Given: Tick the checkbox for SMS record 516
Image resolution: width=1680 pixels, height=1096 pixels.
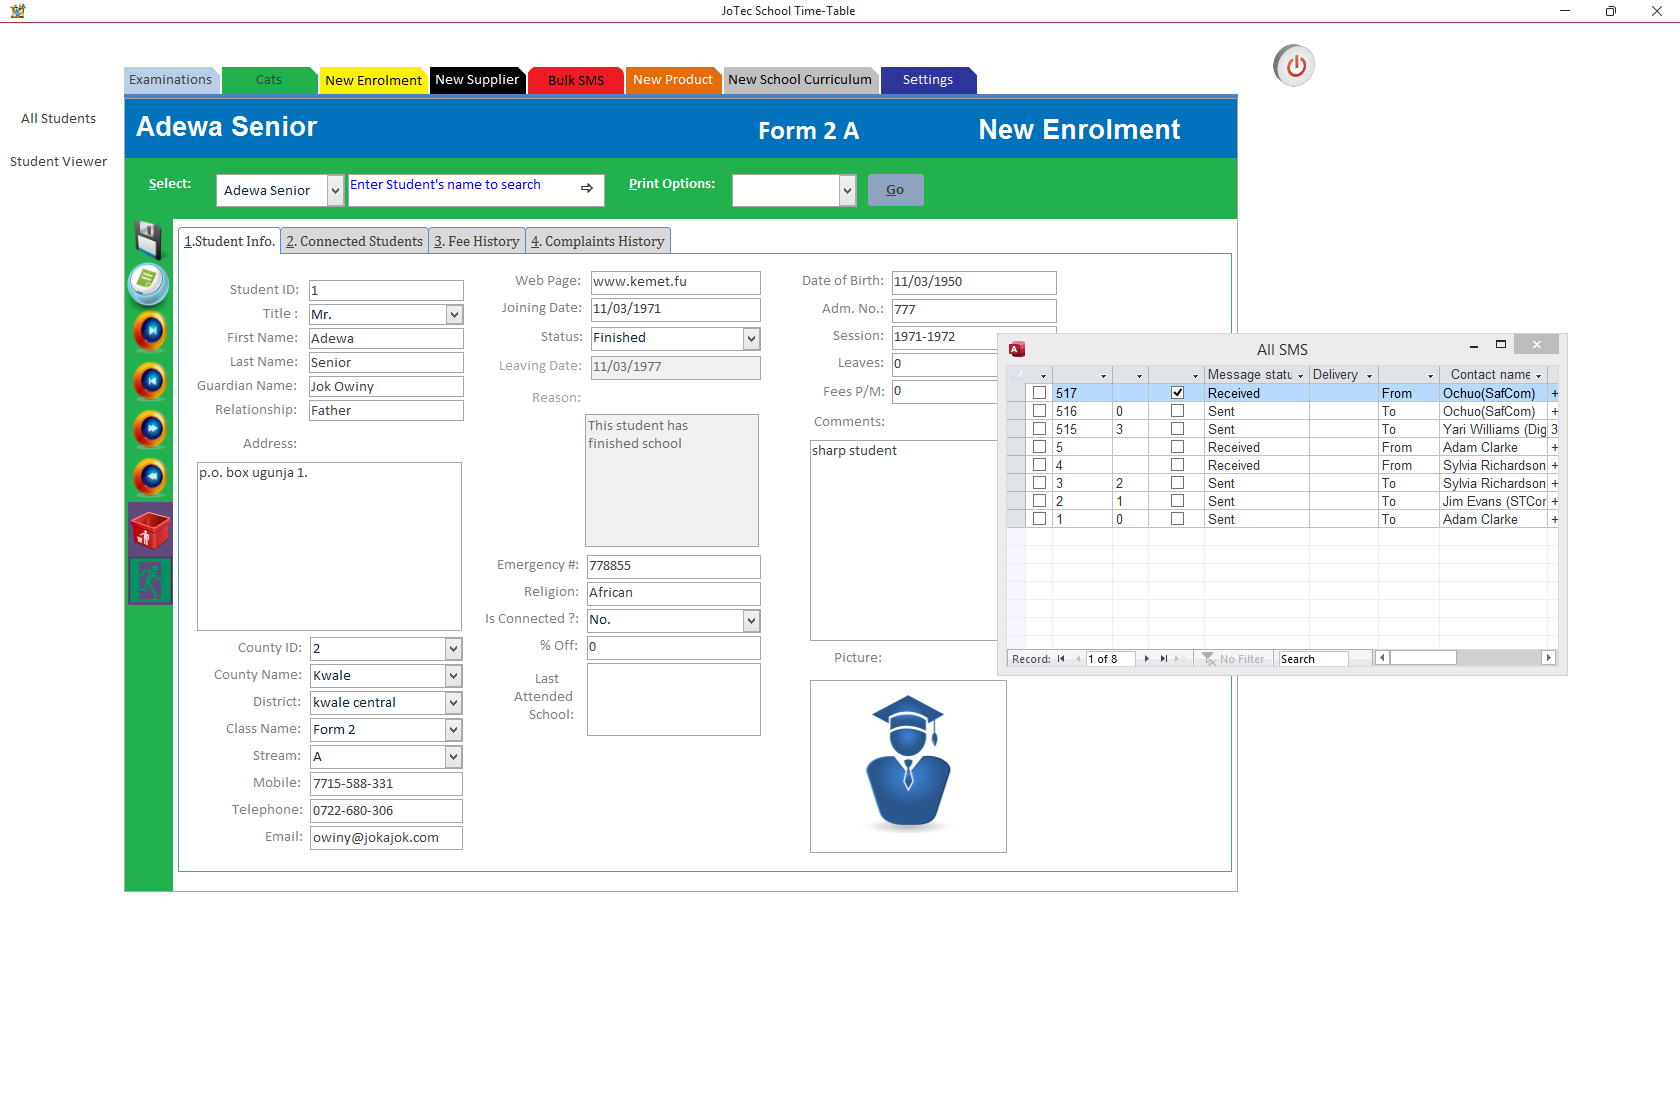Looking at the screenshot, I should [1040, 411].
